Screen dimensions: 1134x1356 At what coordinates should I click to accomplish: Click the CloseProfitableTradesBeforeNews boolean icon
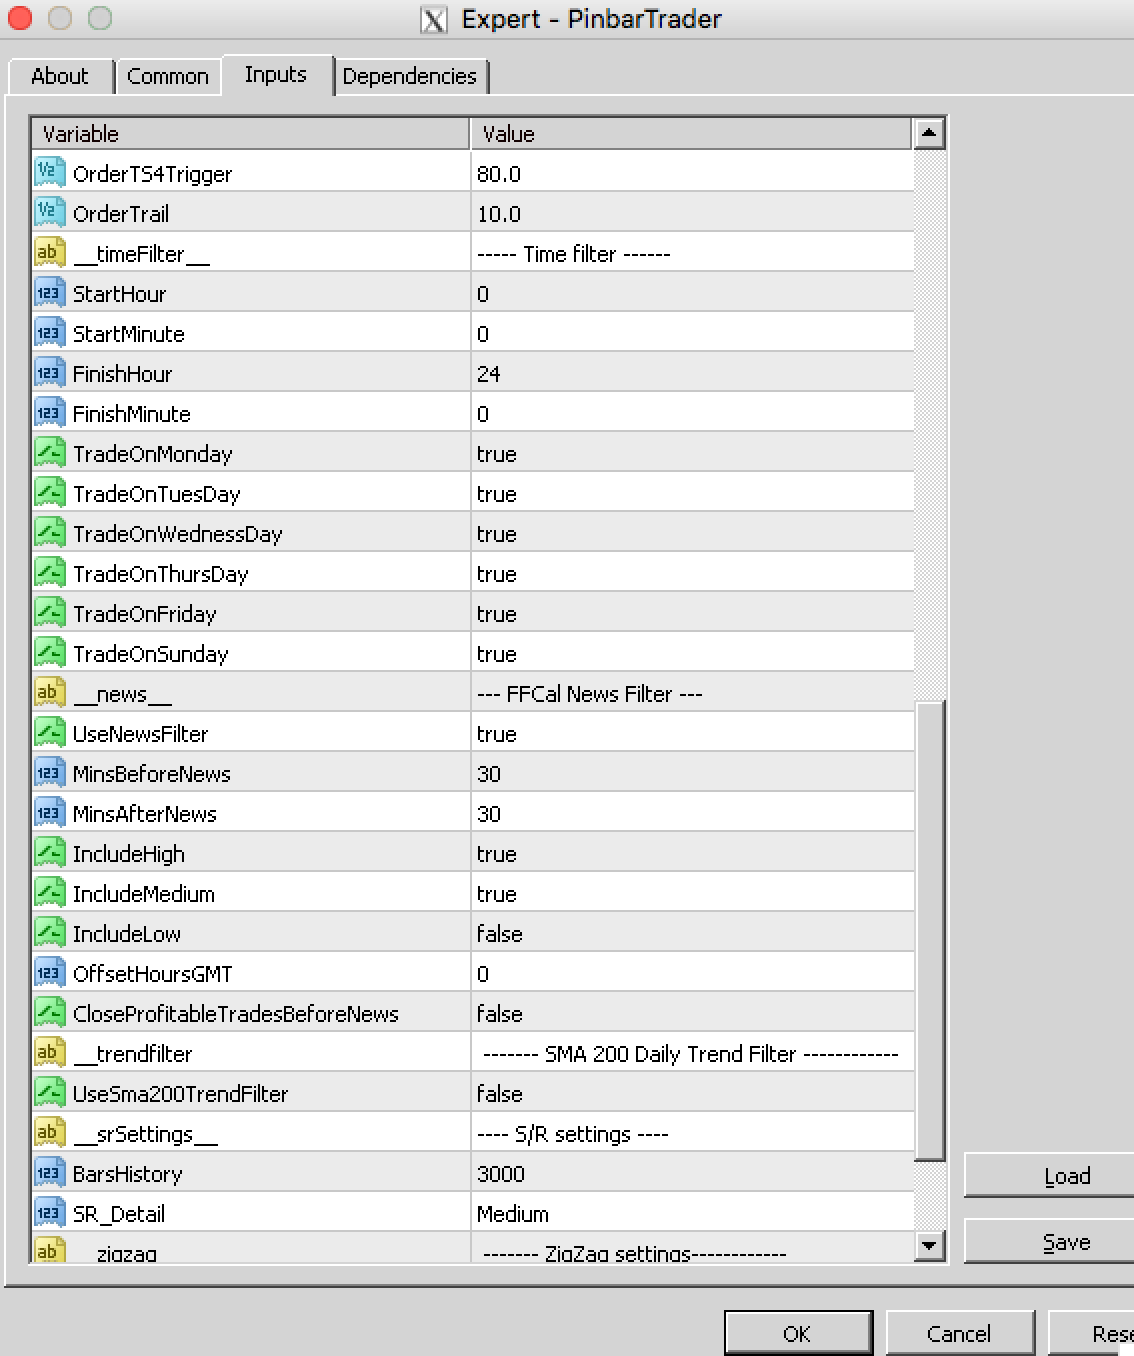pyautogui.click(x=49, y=1012)
